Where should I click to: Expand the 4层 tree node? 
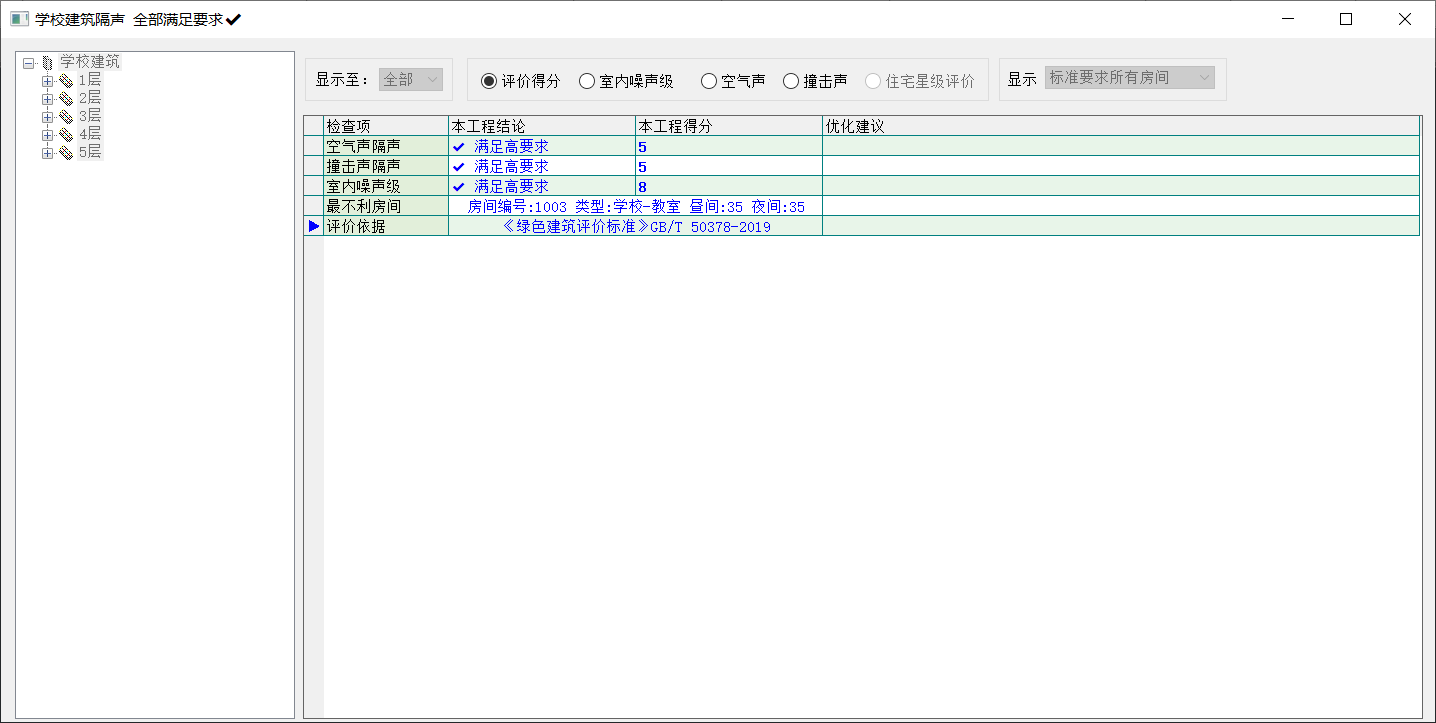pos(47,135)
